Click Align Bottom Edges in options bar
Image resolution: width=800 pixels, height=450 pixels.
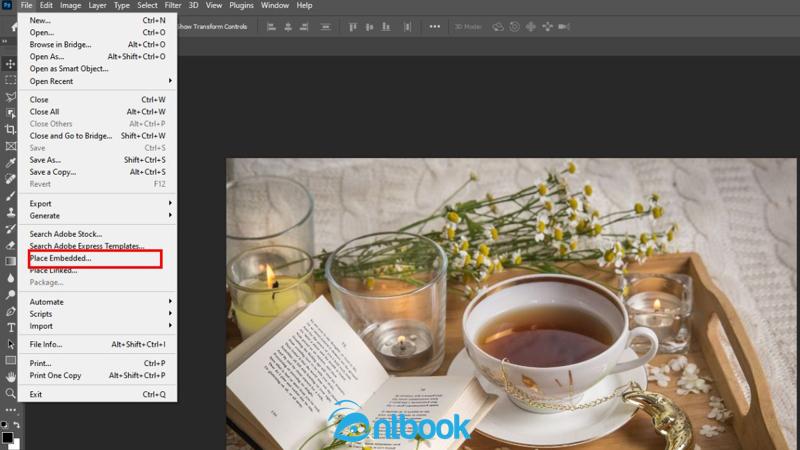click(x=386, y=27)
